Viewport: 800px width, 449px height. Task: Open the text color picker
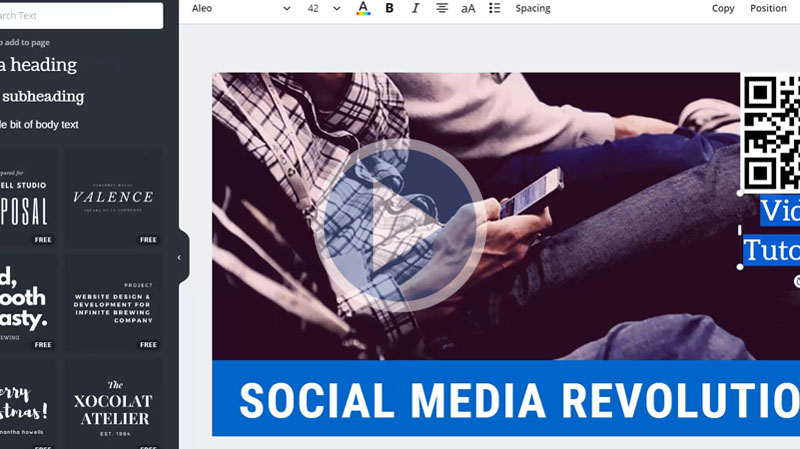pyautogui.click(x=363, y=8)
